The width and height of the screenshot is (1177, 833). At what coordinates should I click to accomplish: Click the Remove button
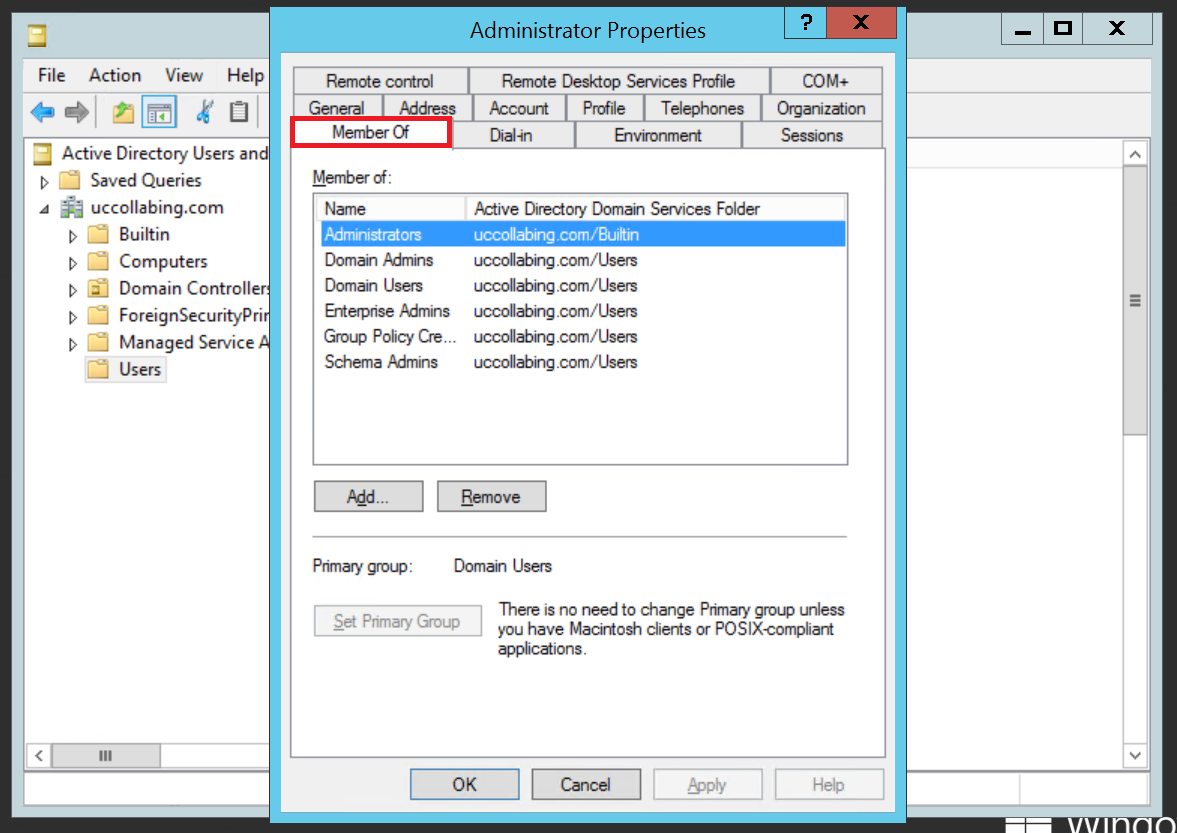point(491,497)
